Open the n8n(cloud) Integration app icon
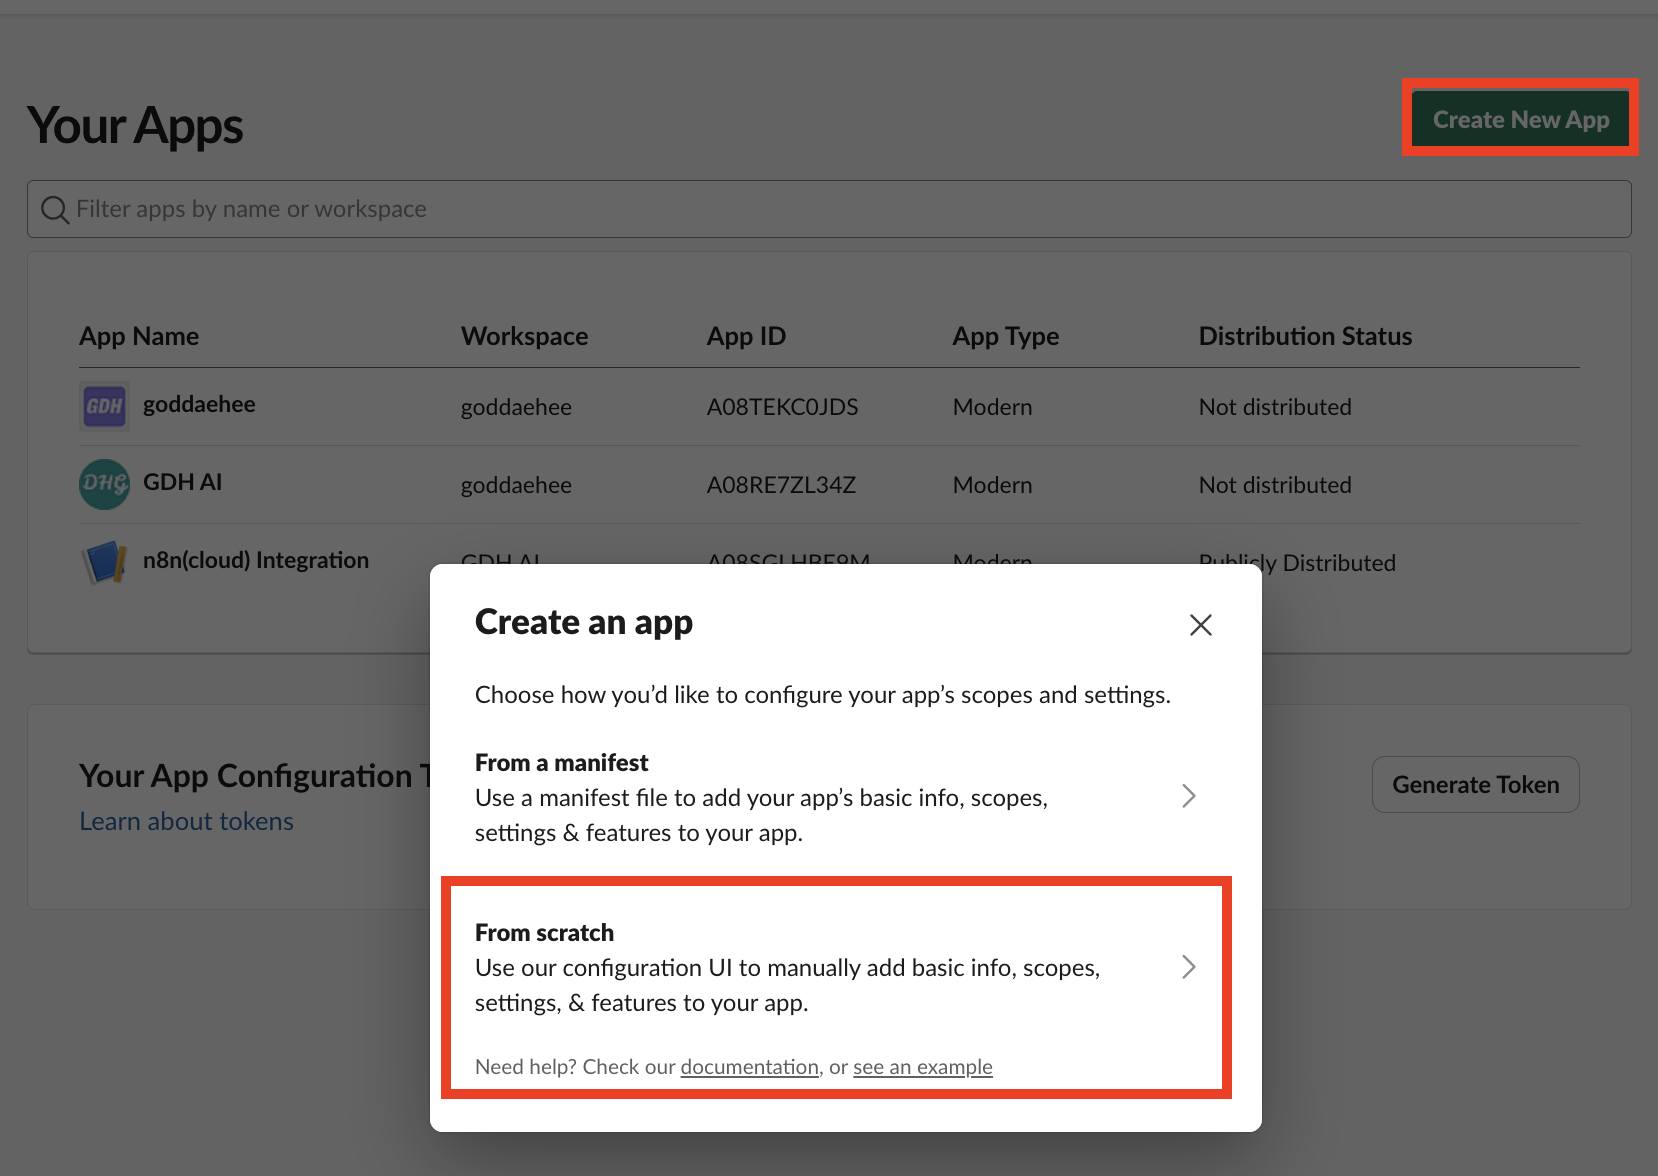 (x=104, y=562)
